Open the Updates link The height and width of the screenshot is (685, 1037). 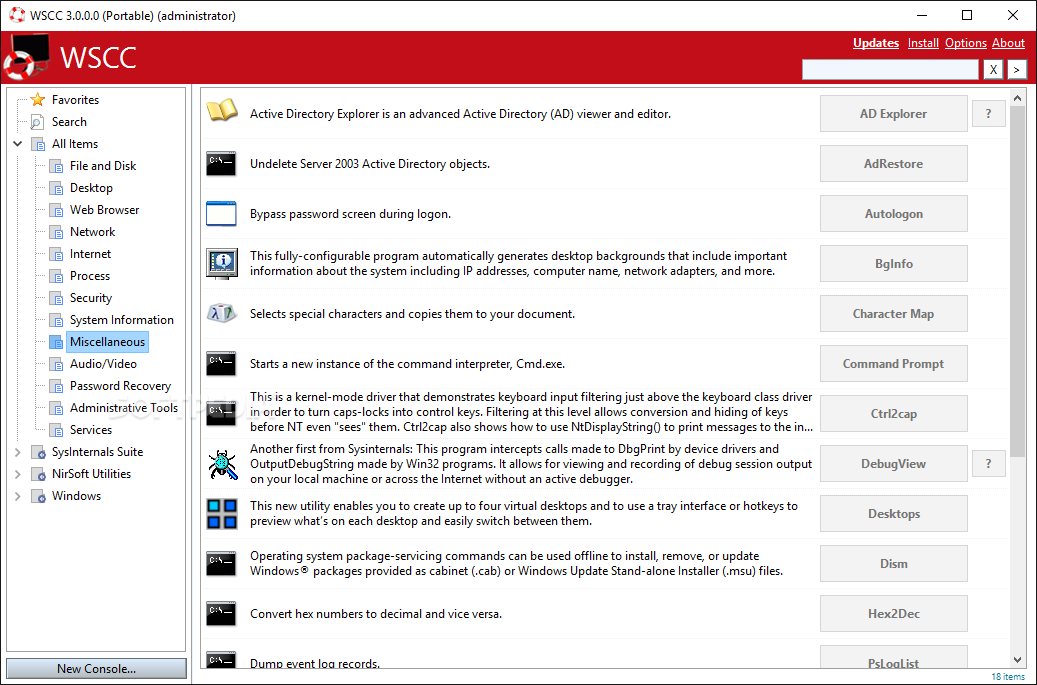[876, 43]
